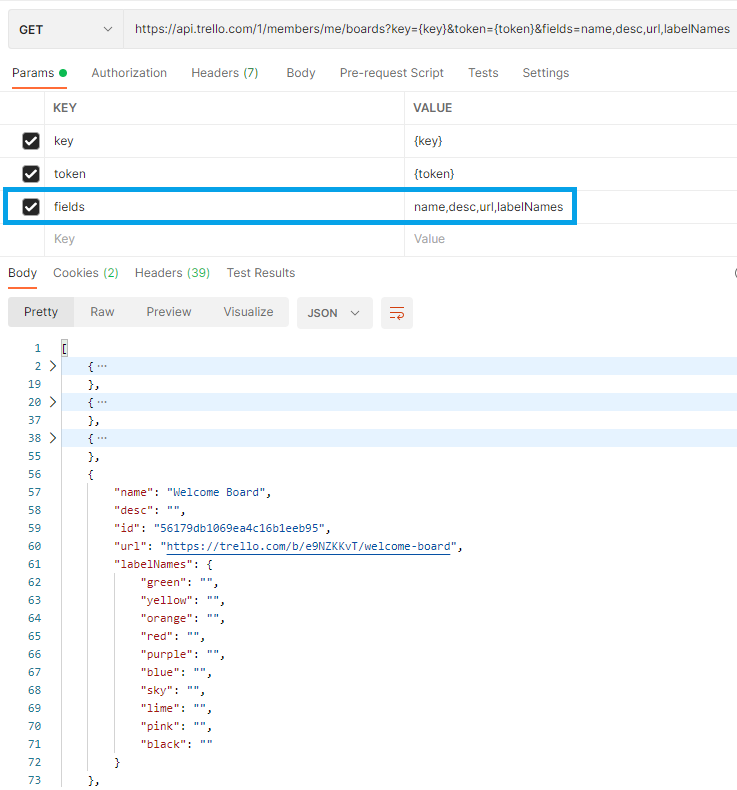Click the 'key' parameter name cell

(x=224, y=141)
